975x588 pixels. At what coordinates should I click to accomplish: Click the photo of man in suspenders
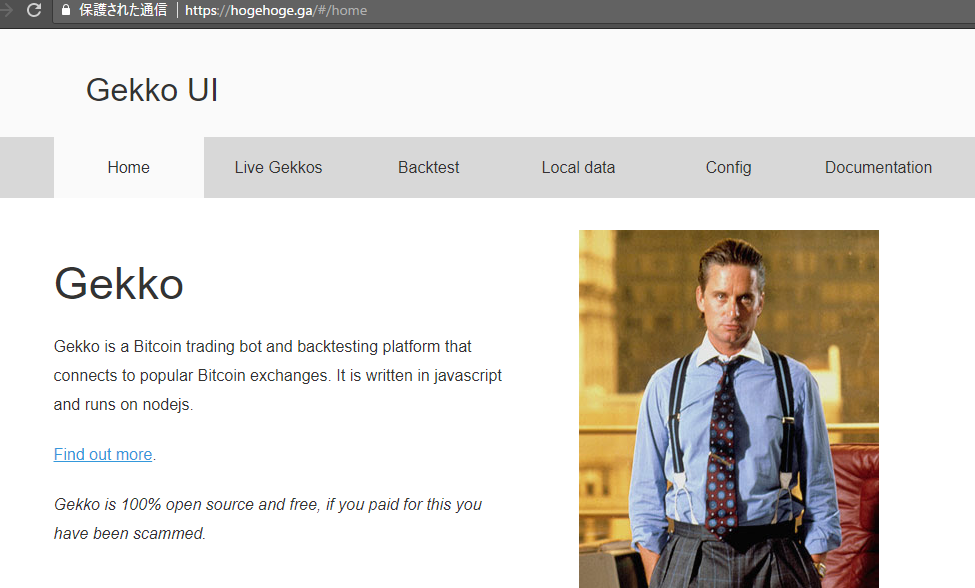729,409
